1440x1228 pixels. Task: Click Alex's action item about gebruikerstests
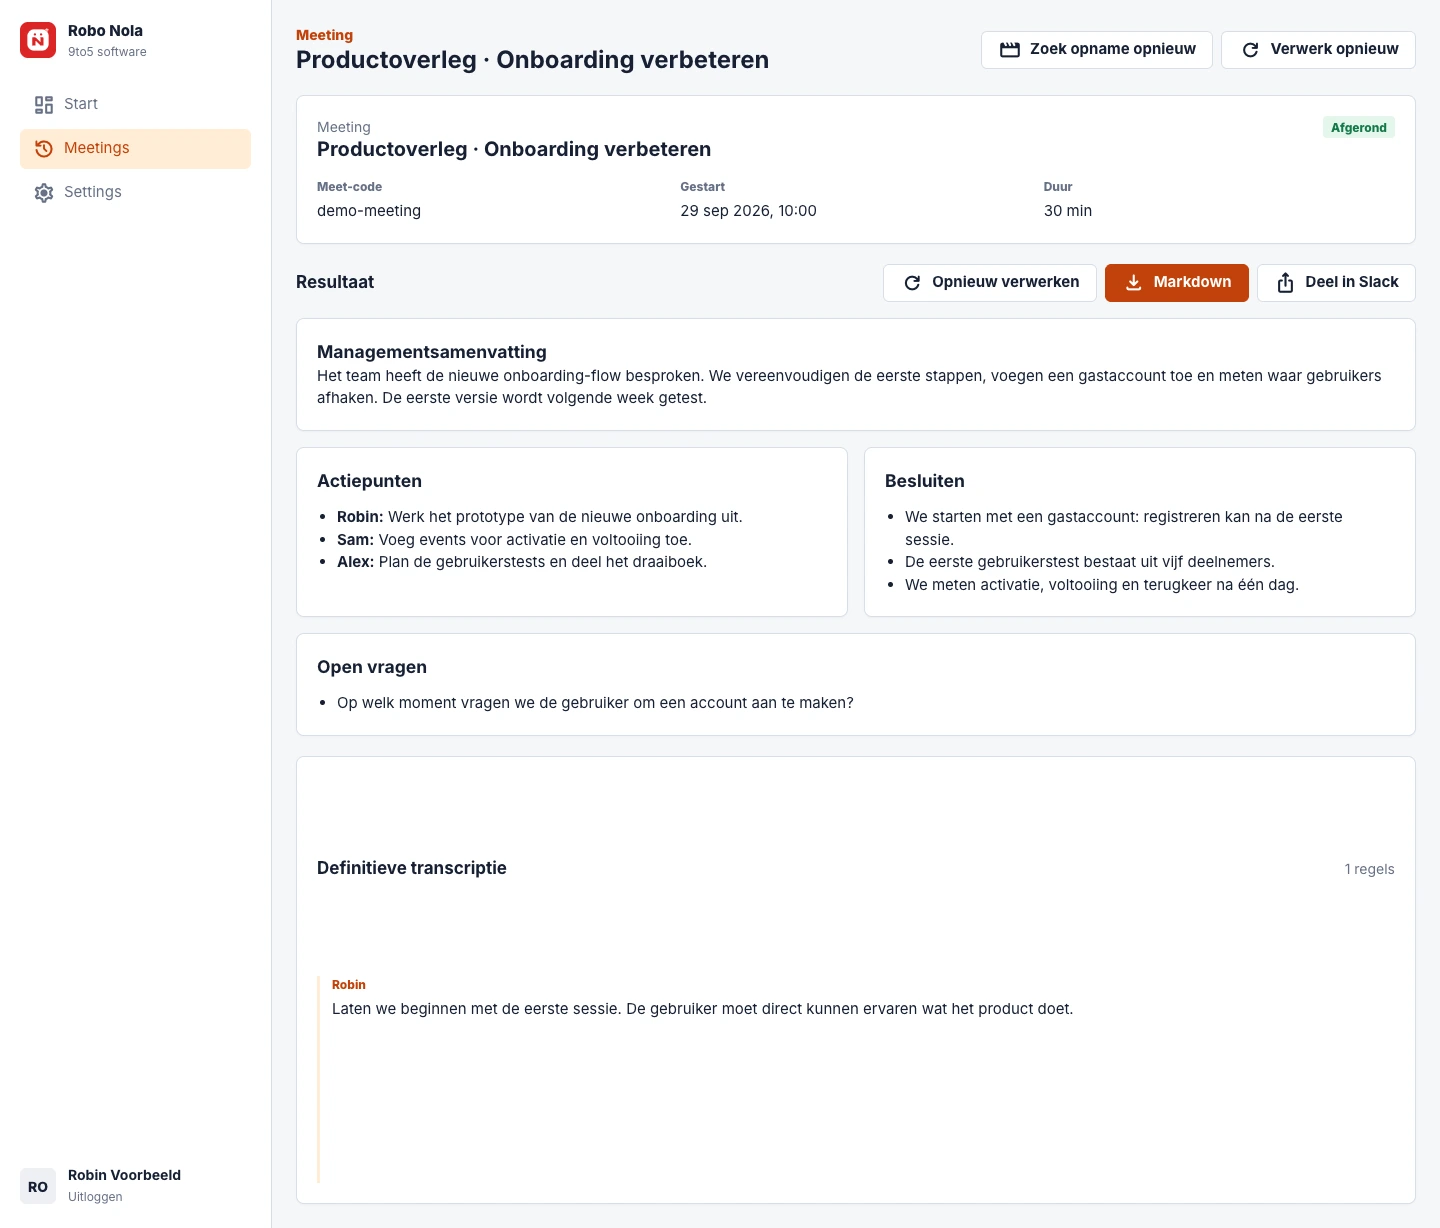click(522, 562)
